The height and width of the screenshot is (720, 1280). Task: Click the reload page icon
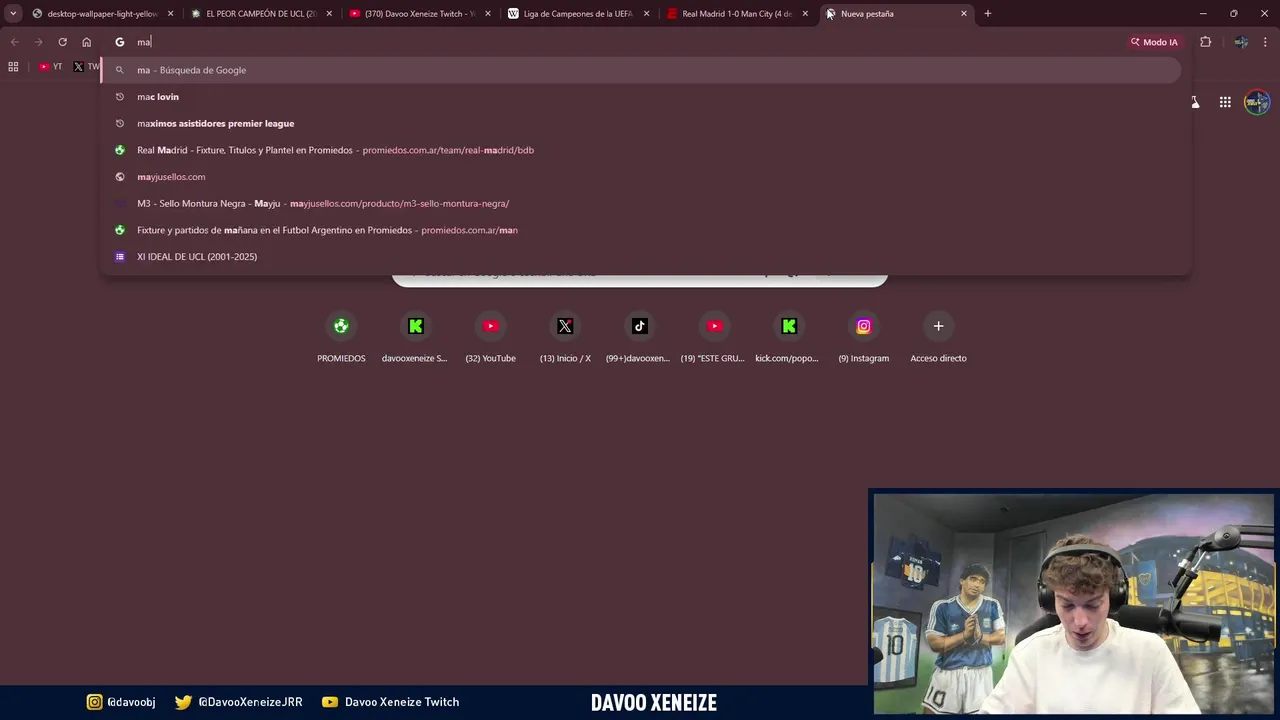tap(62, 42)
